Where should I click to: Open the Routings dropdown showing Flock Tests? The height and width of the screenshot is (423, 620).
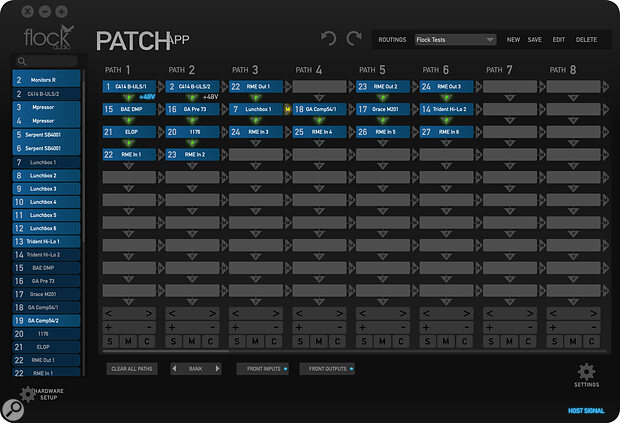tap(456, 40)
